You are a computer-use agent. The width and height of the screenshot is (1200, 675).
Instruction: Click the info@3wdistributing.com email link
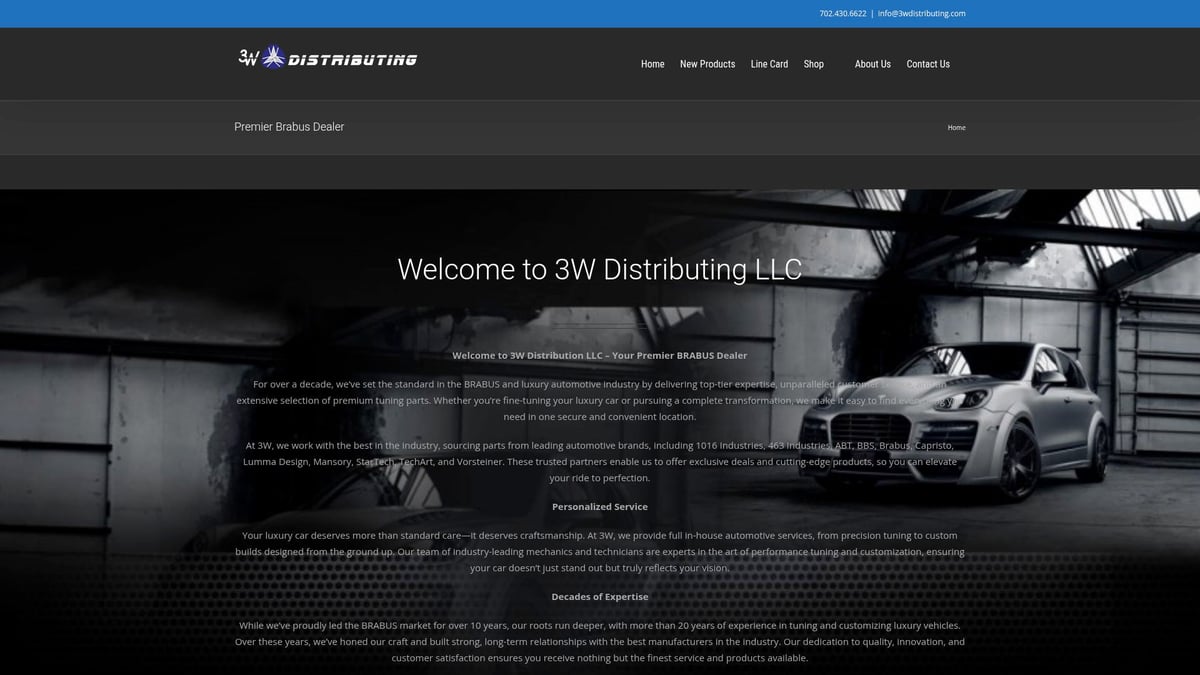pos(921,14)
